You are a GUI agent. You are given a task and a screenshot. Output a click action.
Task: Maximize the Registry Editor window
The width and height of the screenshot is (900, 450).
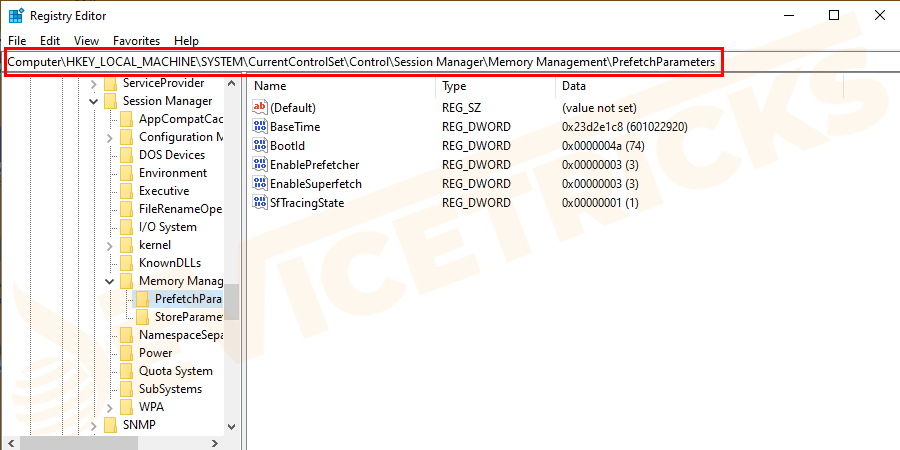834,15
